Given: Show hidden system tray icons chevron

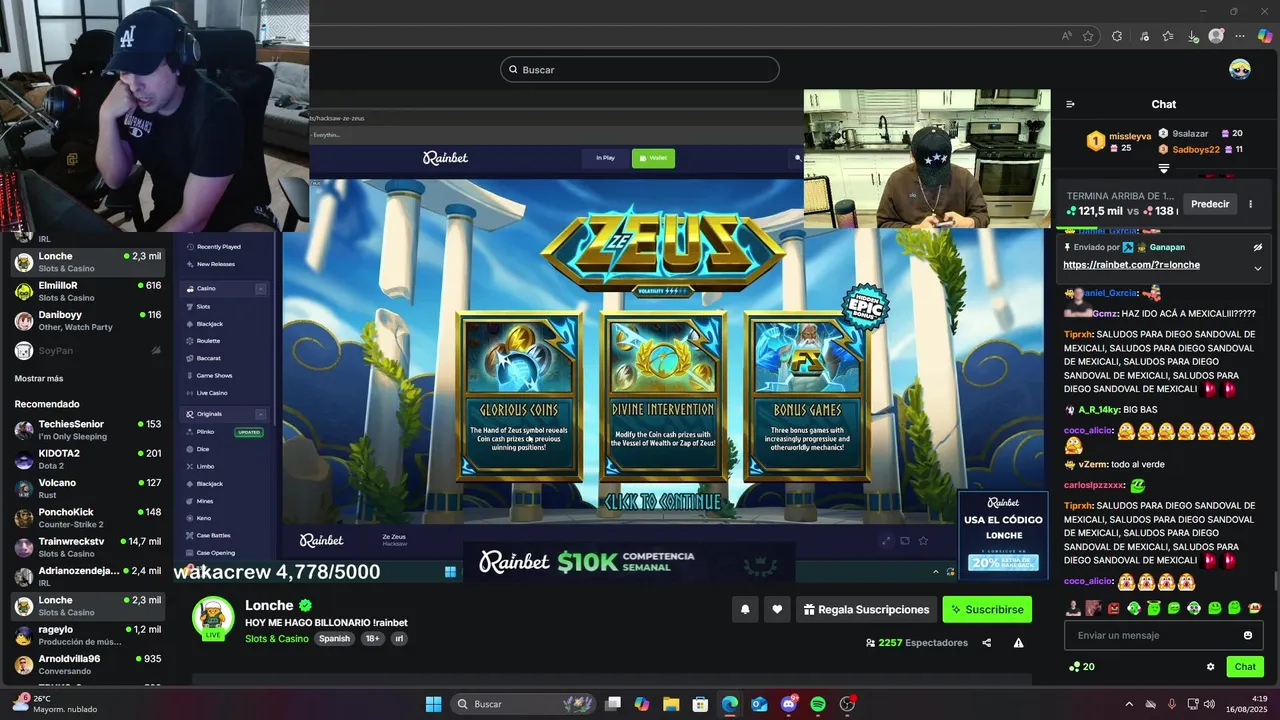Looking at the screenshot, I should pos(1129,704).
